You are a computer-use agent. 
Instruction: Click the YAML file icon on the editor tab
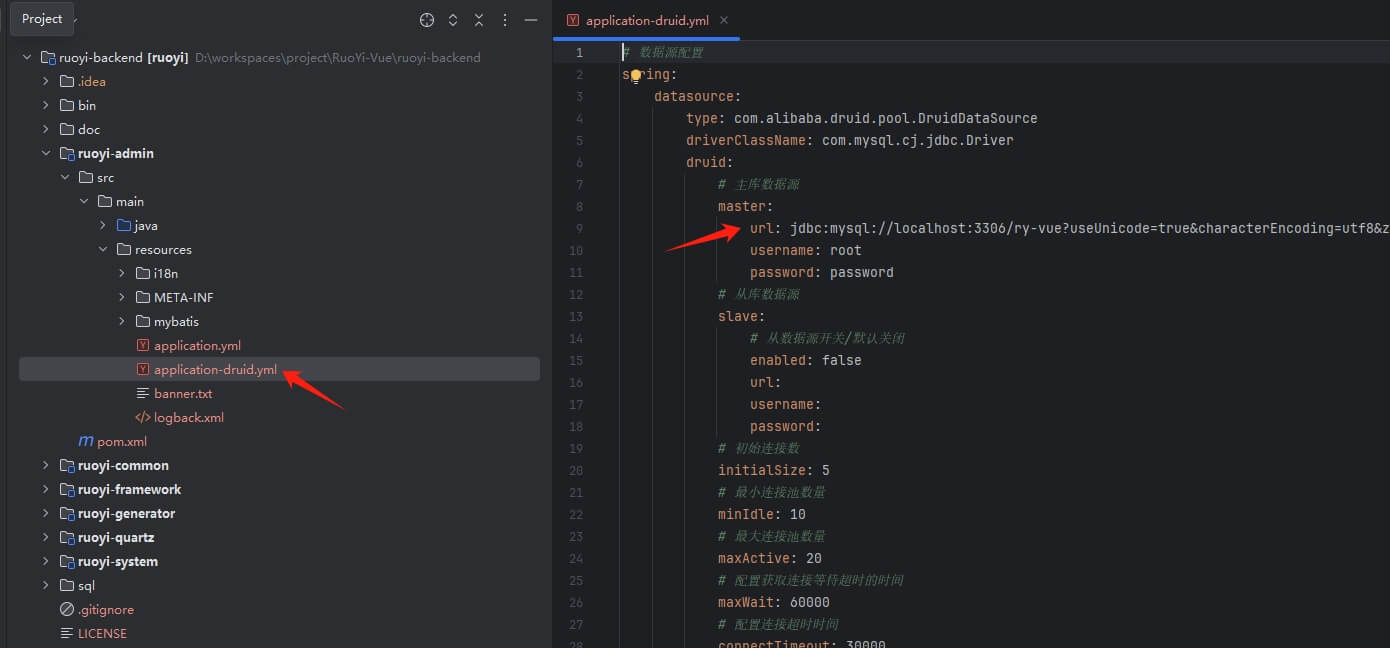(573, 20)
